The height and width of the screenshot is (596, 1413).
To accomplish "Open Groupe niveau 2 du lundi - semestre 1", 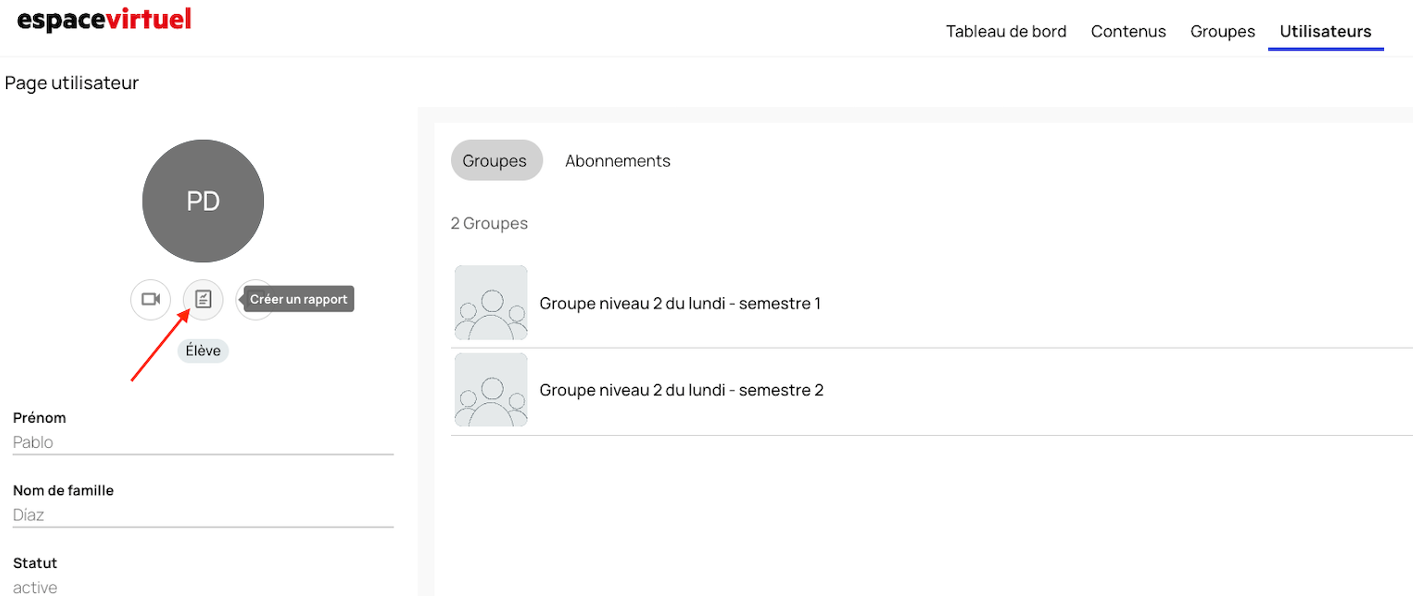I will [x=680, y=303].
